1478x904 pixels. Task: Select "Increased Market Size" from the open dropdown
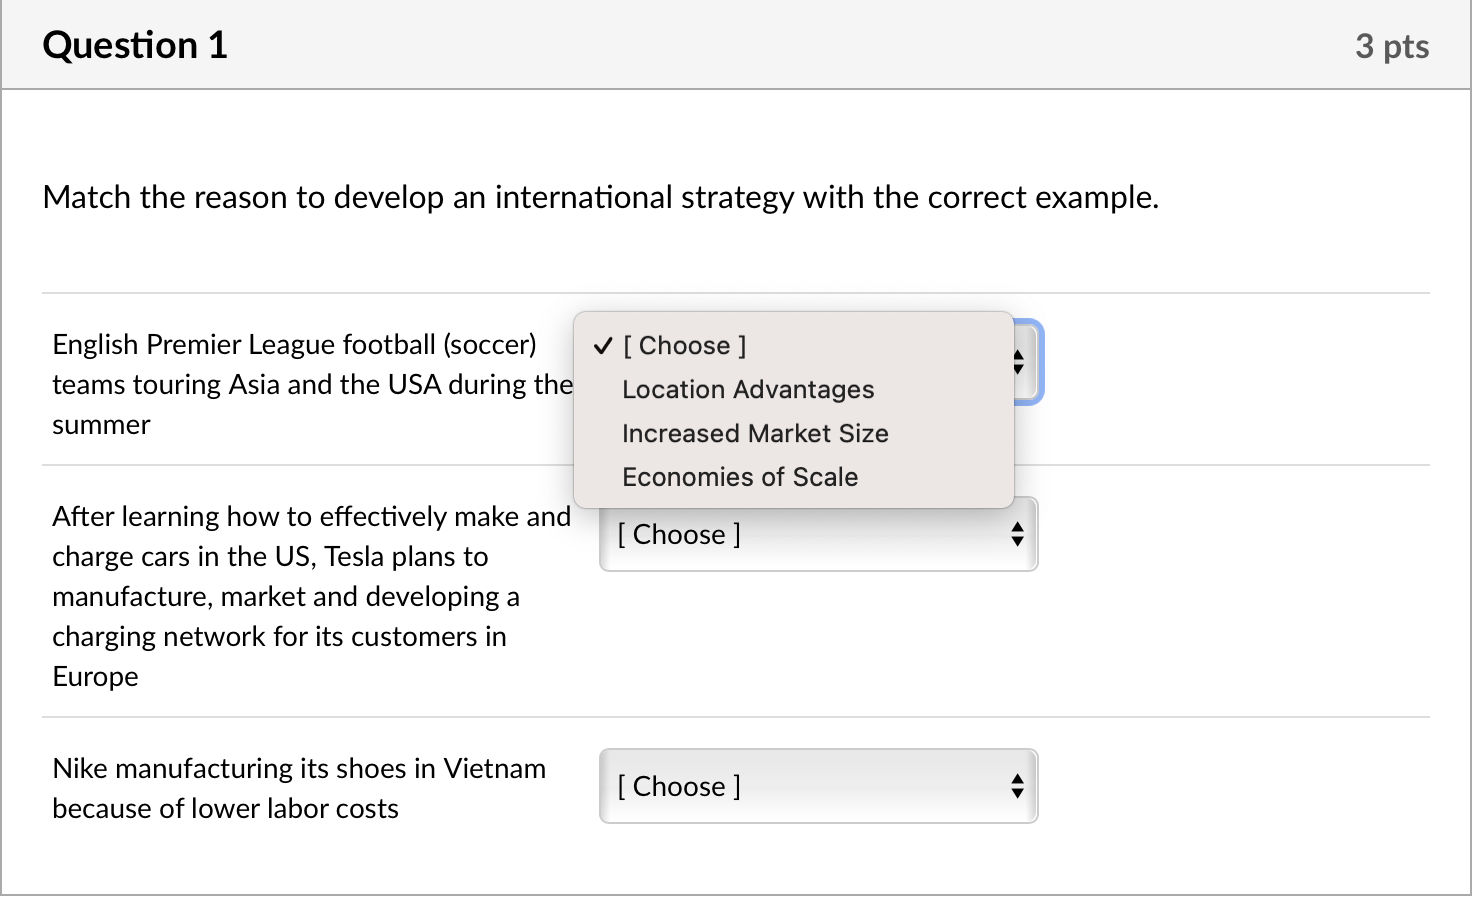755,433
